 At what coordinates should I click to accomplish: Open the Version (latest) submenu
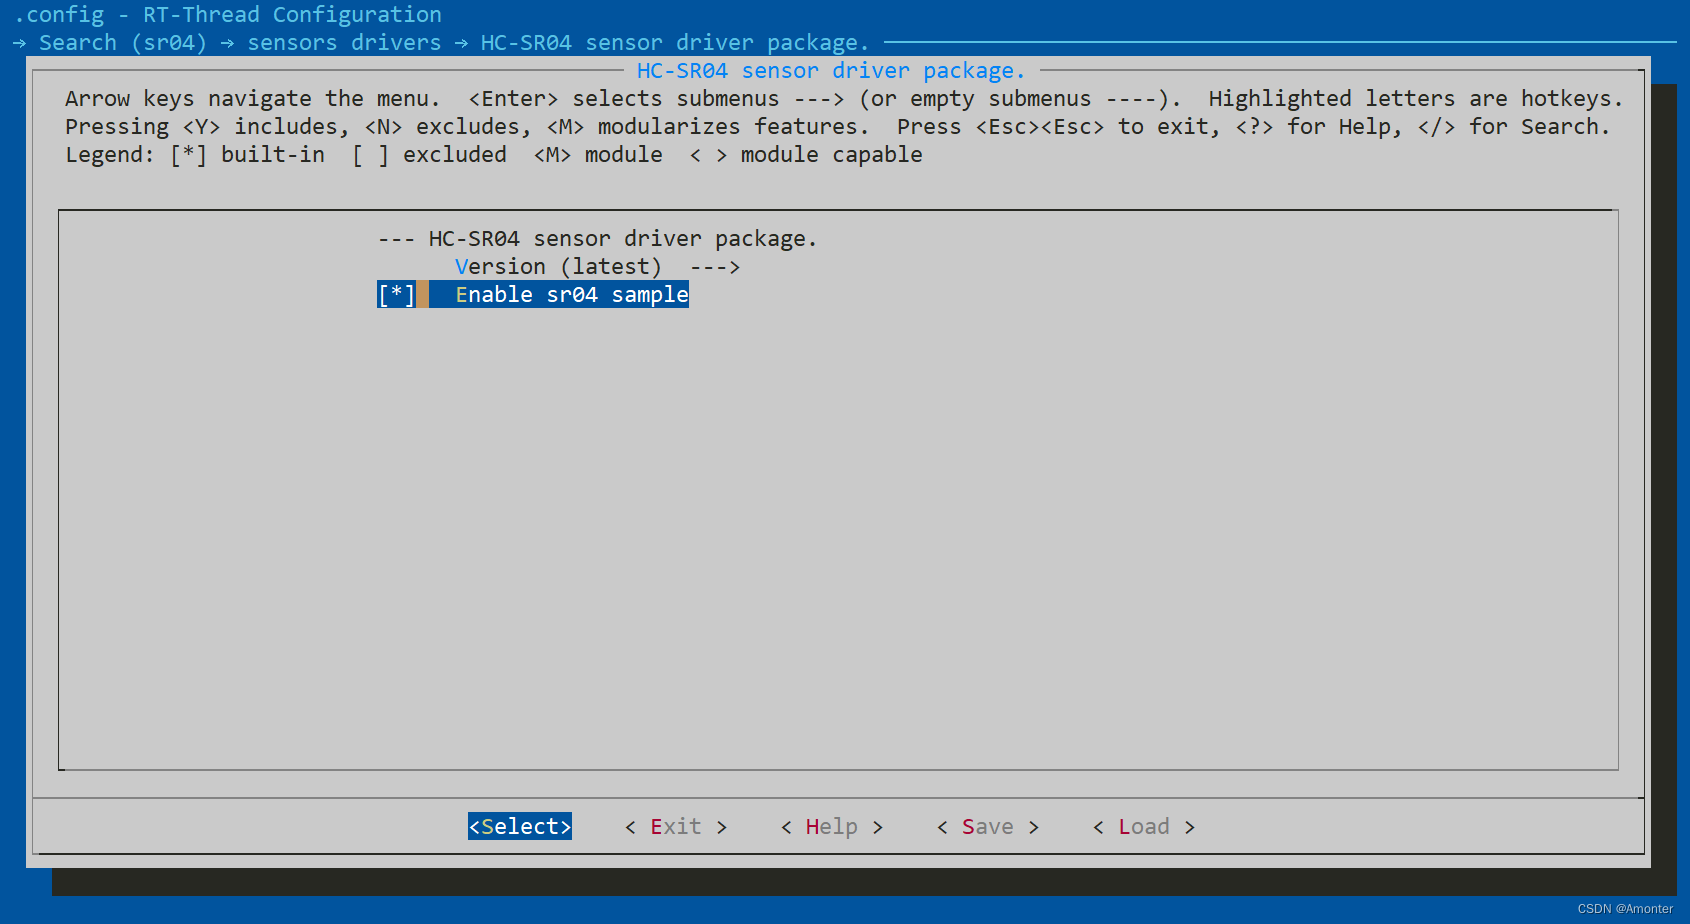pyautogui.click(x=597, y=267)
